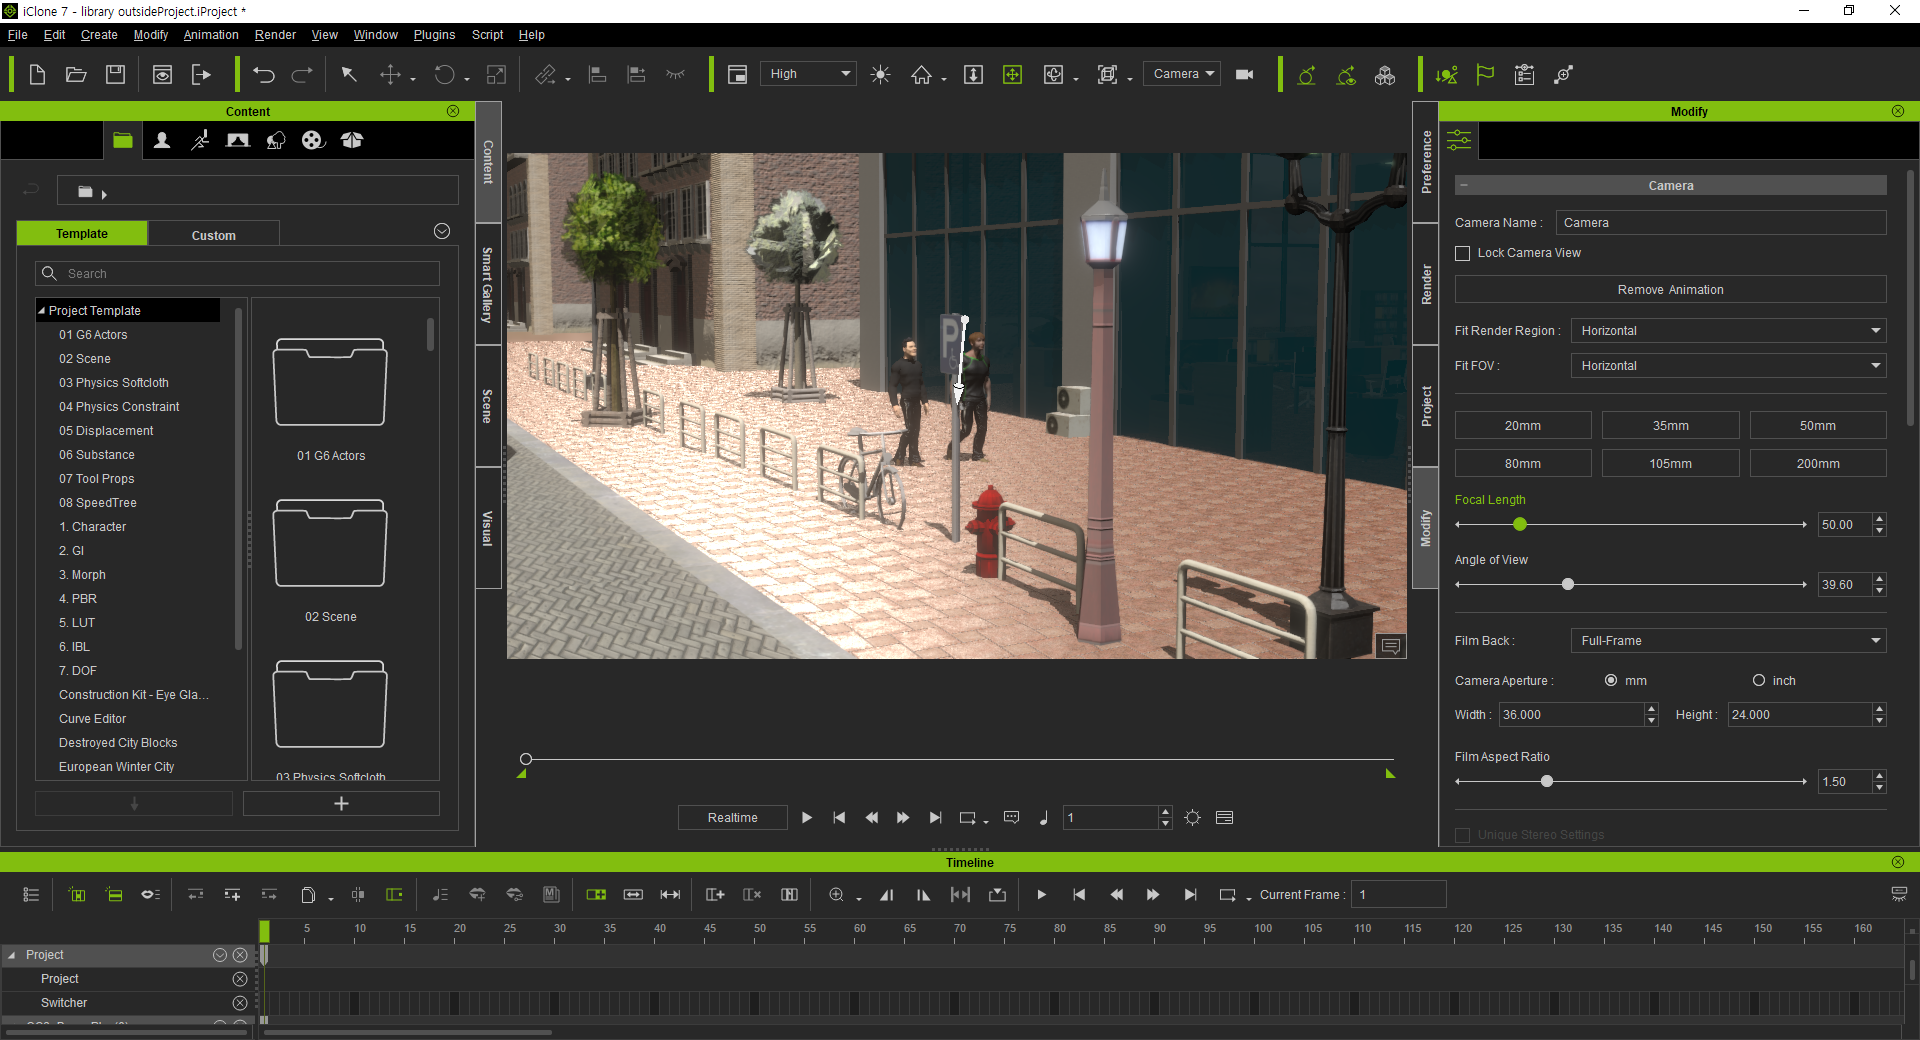The height and width of the screenshot is (1040, 1920).
Task: Save project with the floppy icon
Action: point(115,75)
